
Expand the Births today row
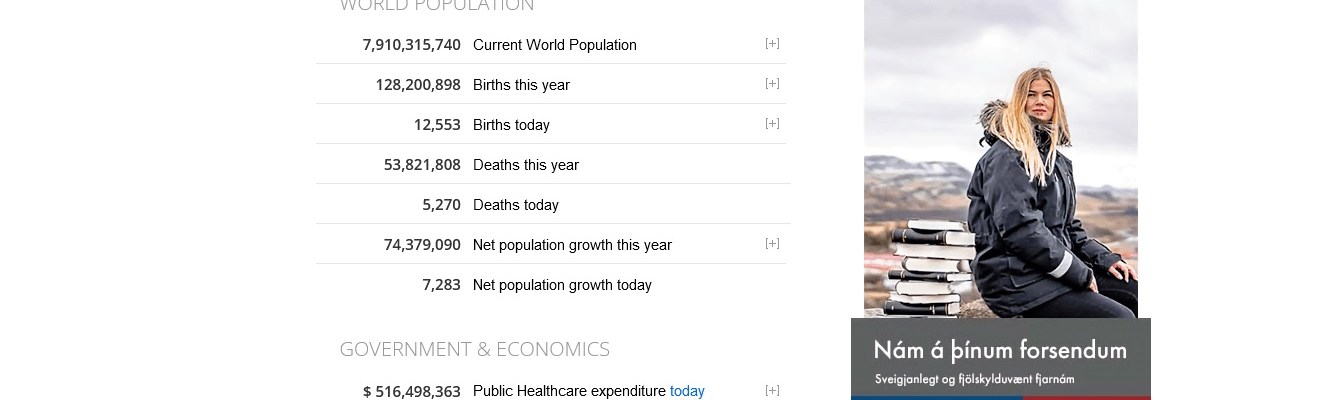click(772, 124)
